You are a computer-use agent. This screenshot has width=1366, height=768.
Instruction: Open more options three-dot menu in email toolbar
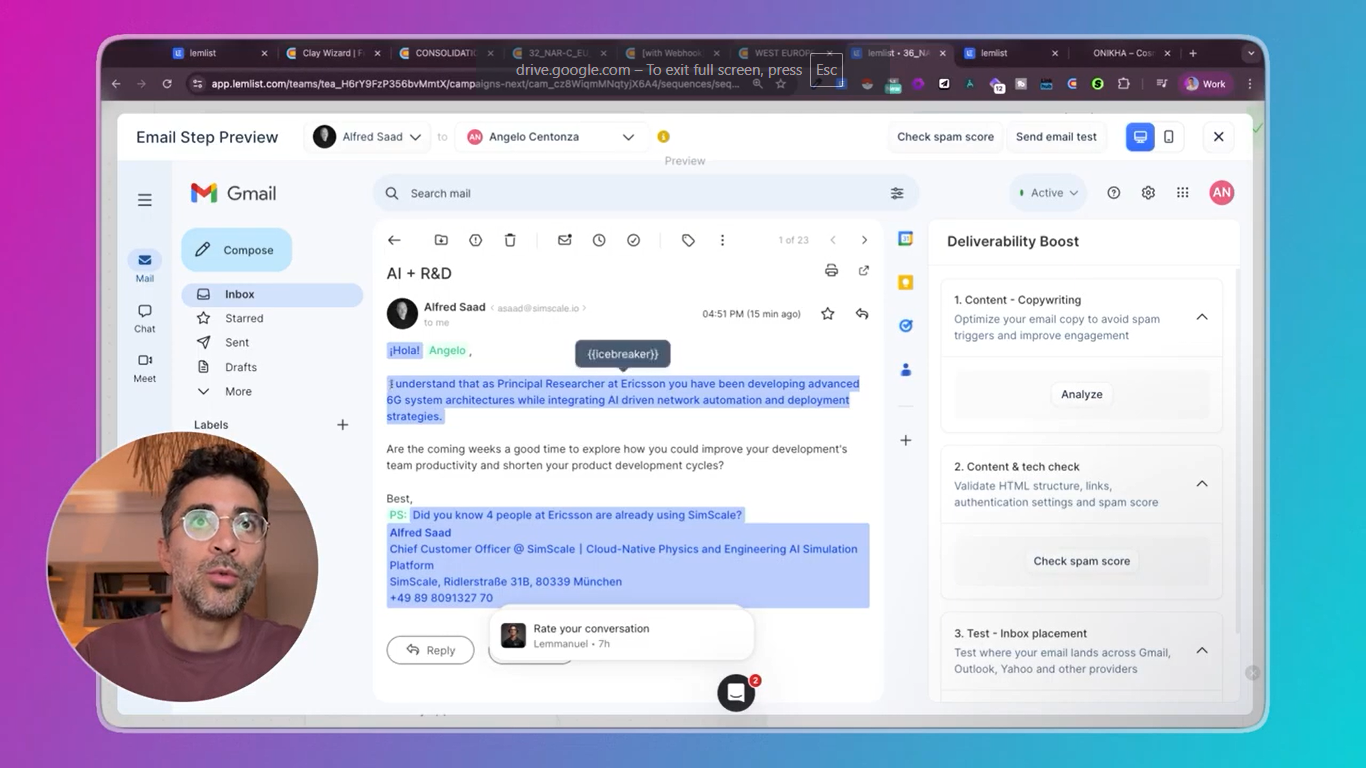point(722,240)
